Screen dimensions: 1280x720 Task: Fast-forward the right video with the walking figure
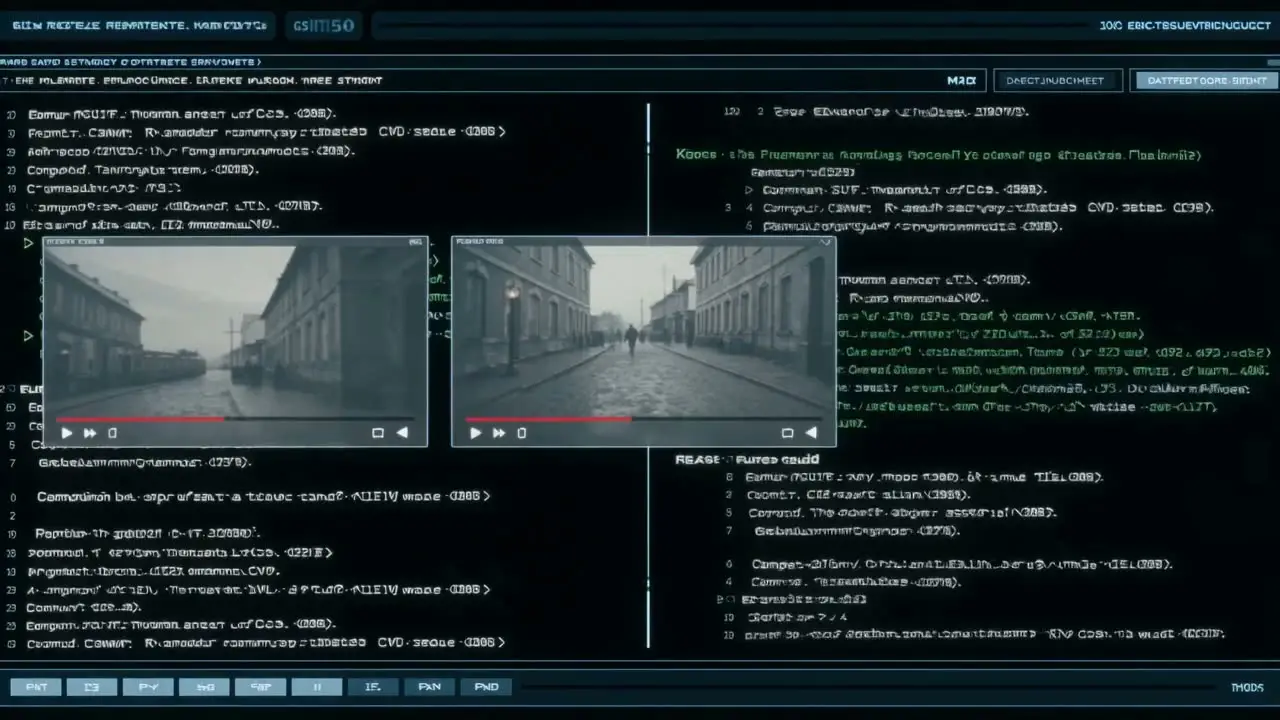pyautogui.click(x=499, y=433)
